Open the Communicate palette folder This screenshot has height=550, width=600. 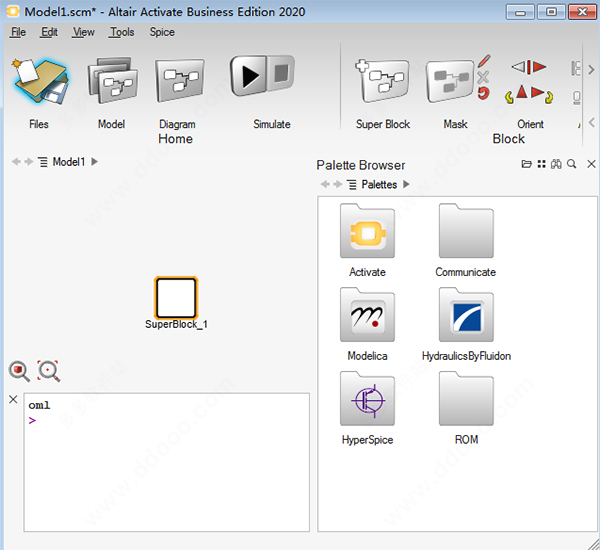(x=466, y=231)
